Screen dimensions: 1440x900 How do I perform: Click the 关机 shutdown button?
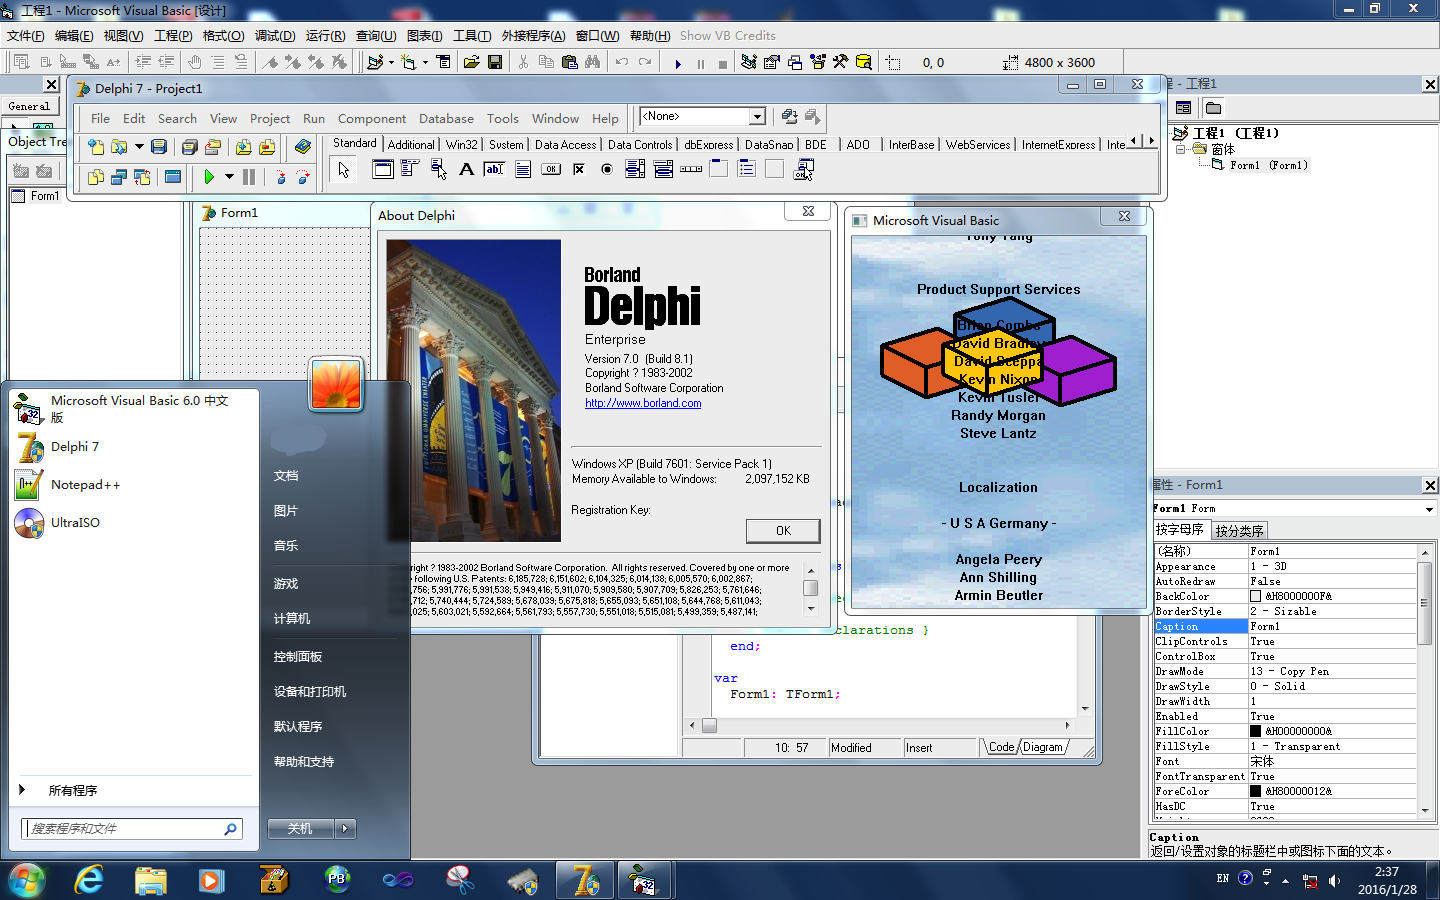coord(300,828)
